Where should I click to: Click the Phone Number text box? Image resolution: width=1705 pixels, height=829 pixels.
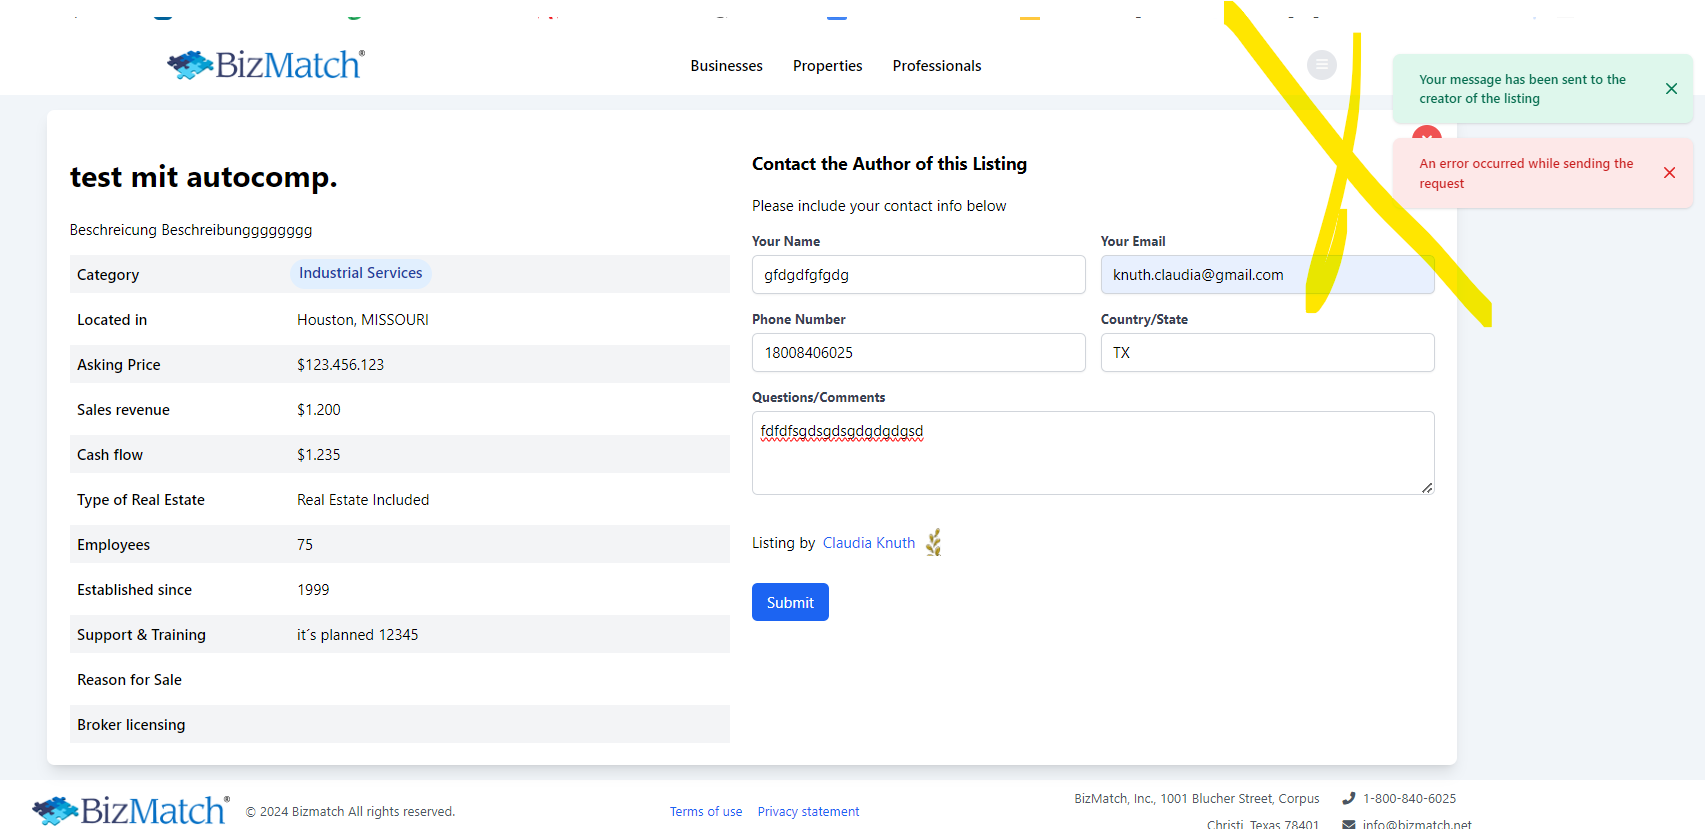pyautogui.click(x=918, y=353)
